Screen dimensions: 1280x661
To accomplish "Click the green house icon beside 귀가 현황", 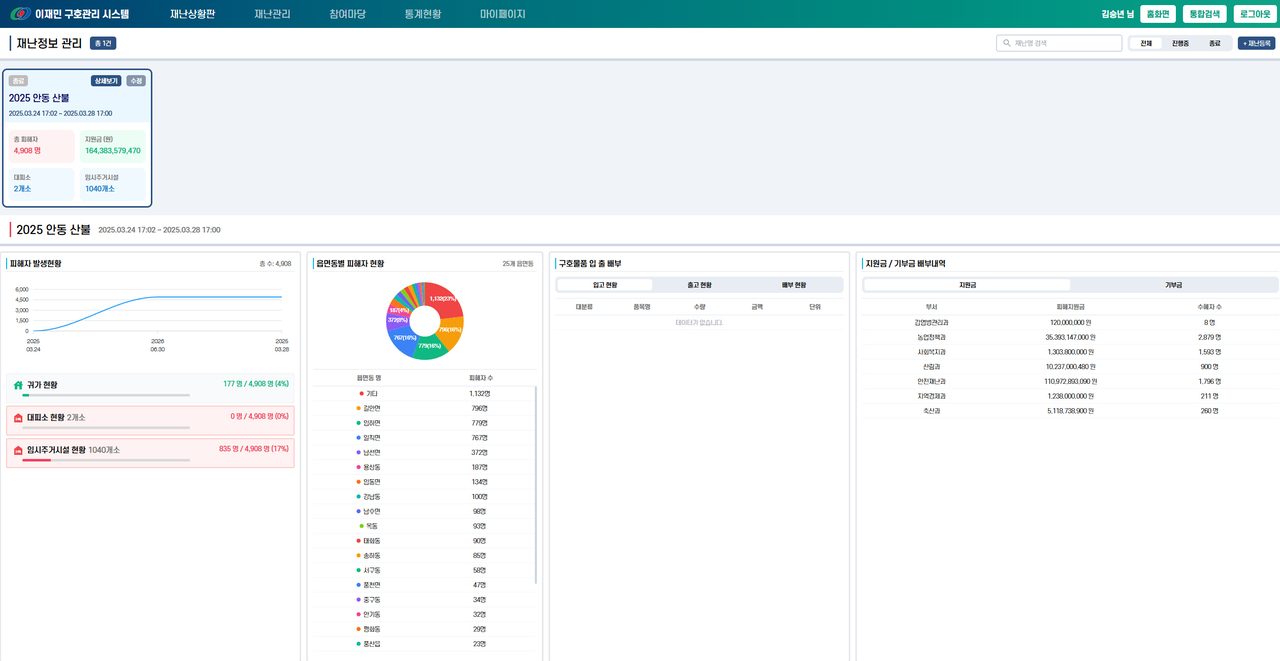I will coord(18,385).
